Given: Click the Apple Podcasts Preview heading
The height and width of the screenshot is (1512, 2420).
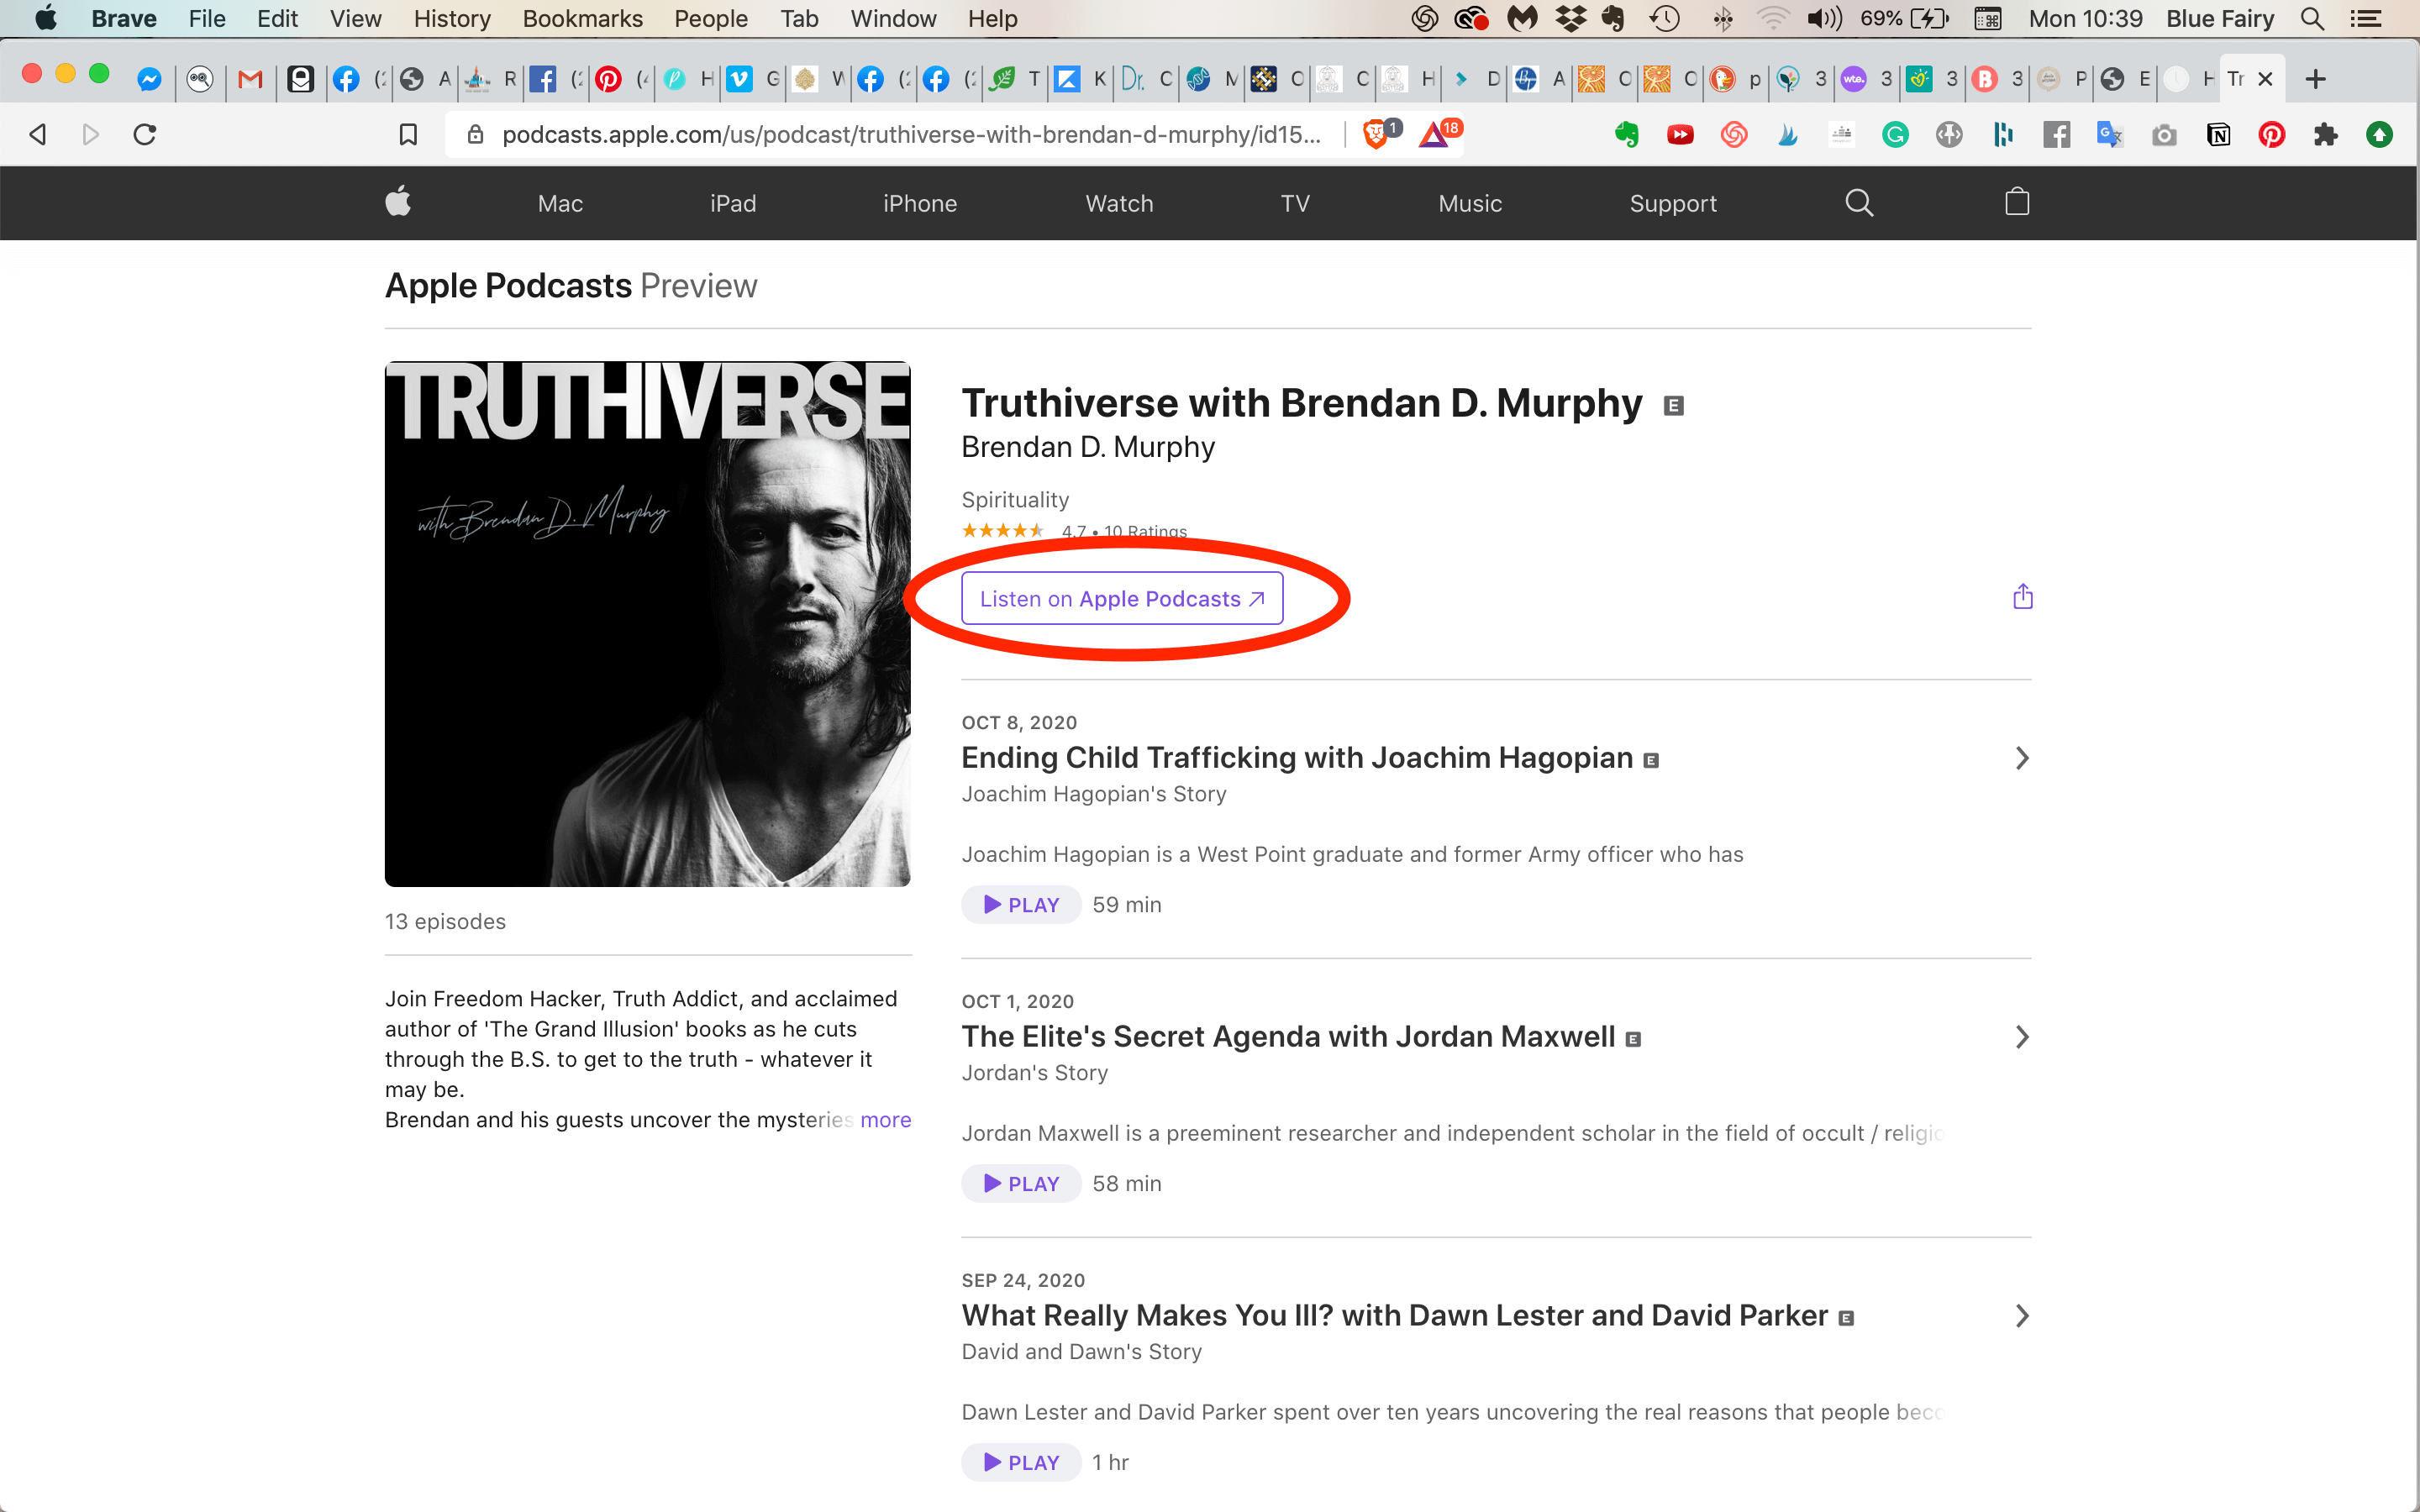Looking at the screenshot, I should pyautogui.click(x=571, y=286).
